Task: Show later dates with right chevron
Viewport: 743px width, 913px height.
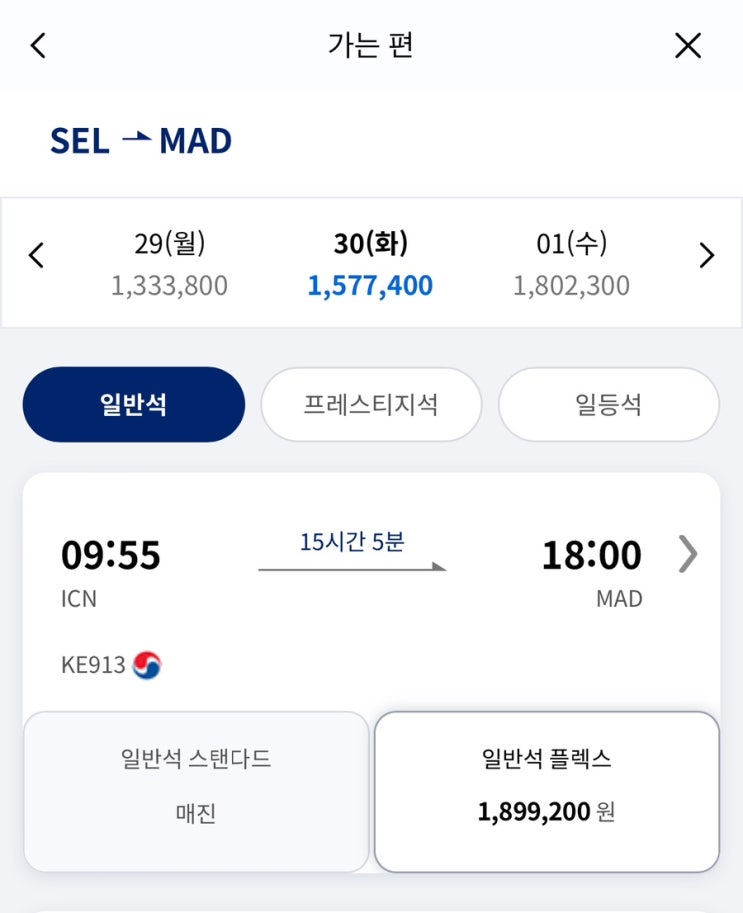Action: coord(707,256)
